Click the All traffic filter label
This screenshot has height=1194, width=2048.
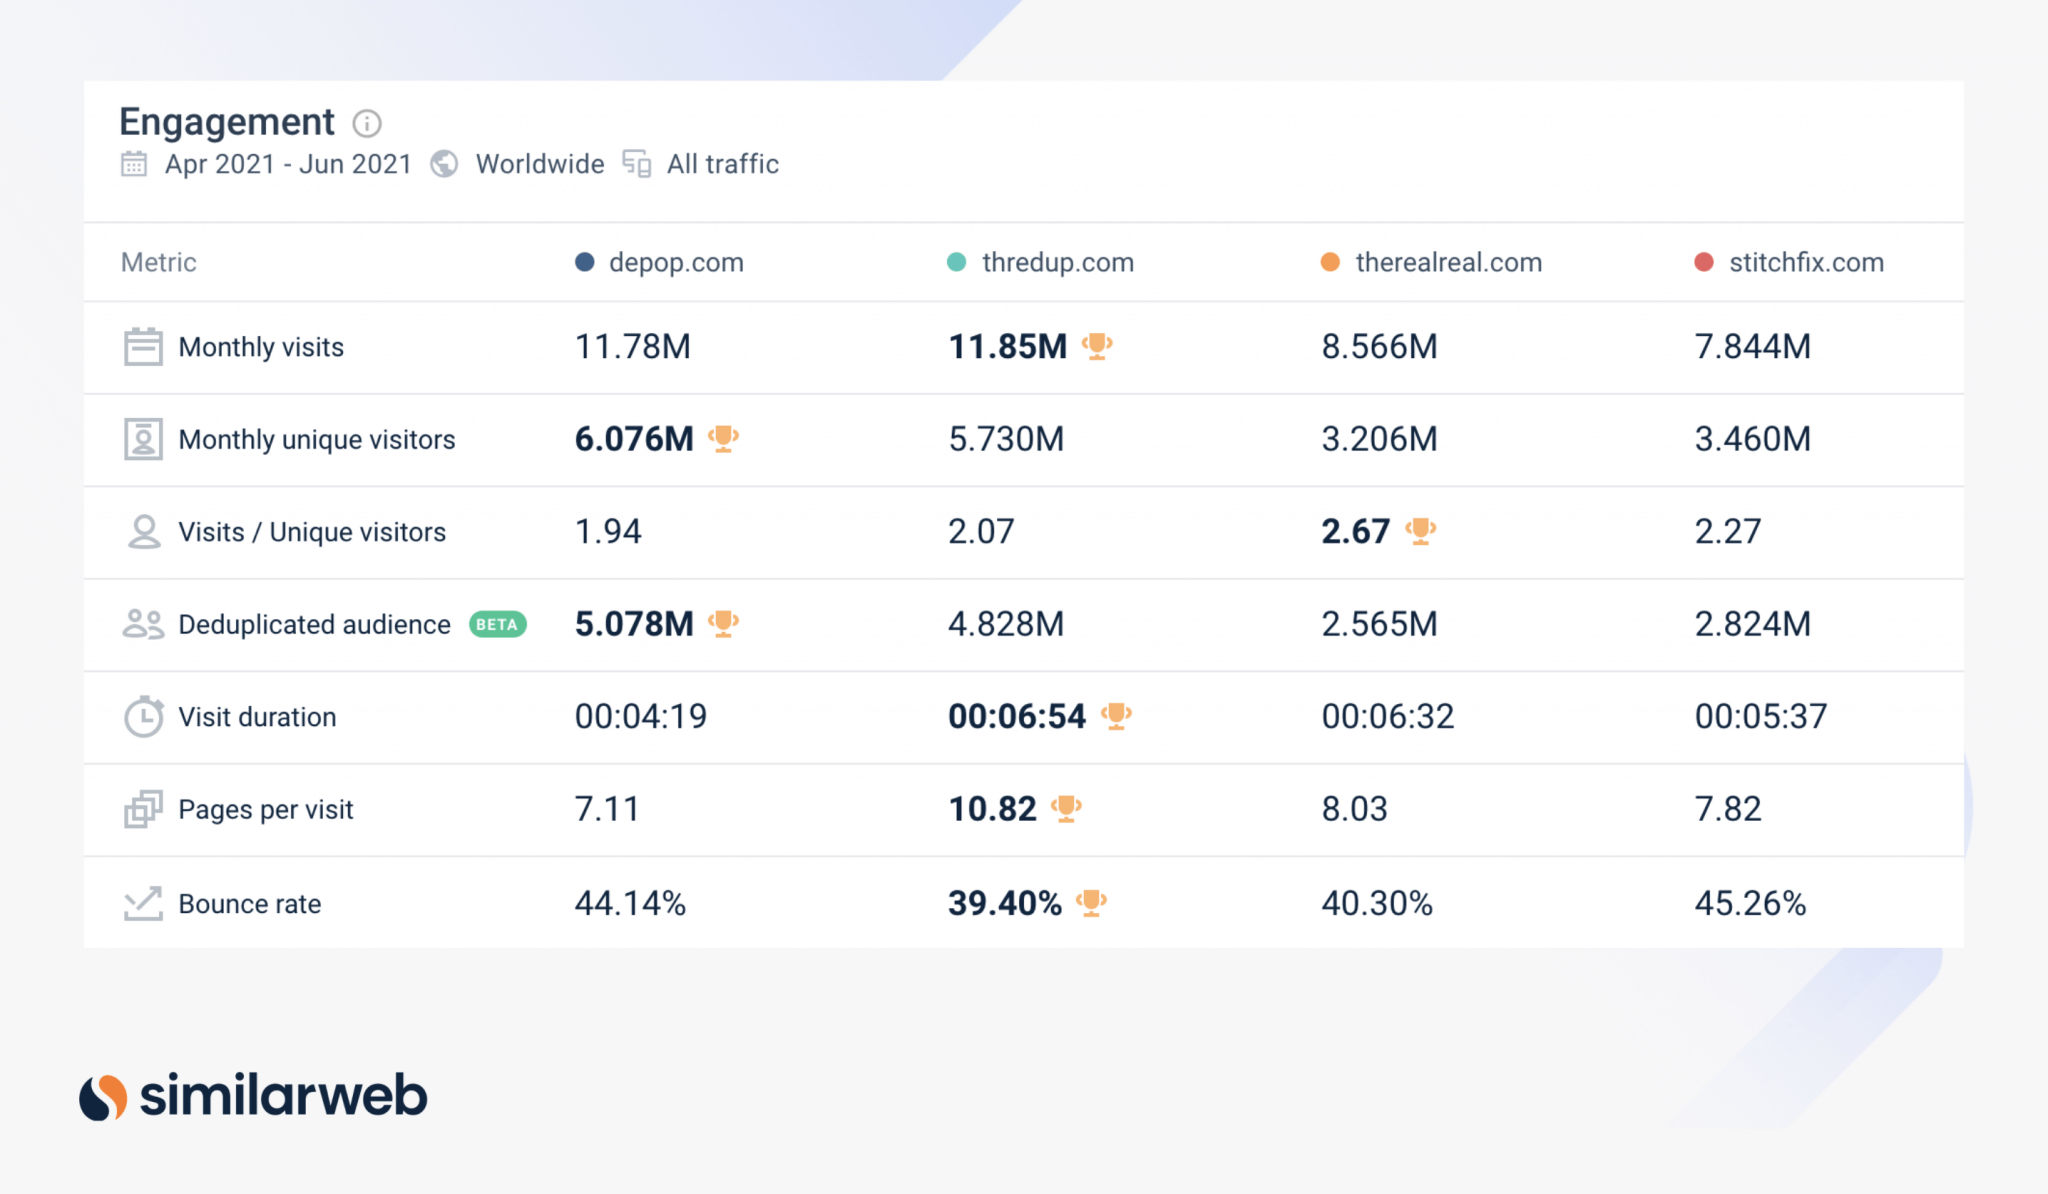723,164
